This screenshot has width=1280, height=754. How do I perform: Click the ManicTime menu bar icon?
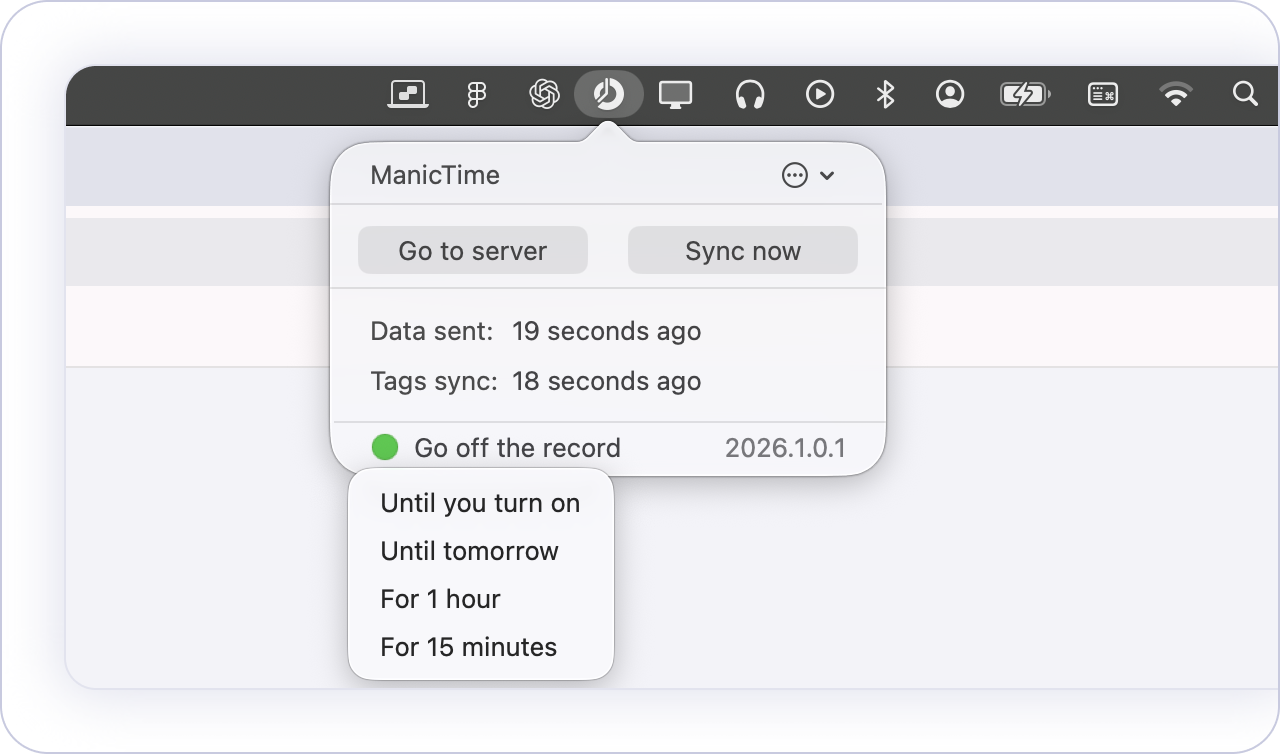coord(608,95)
